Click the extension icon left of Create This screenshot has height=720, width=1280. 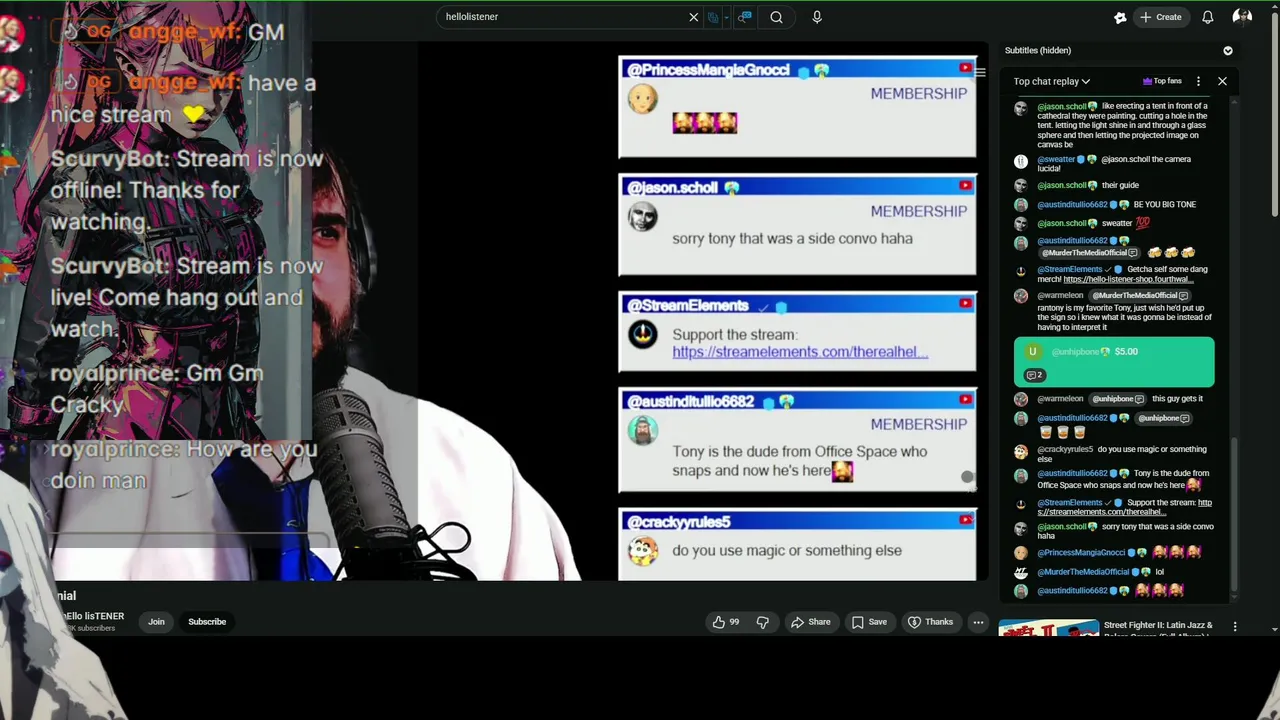coord(1120,17)
